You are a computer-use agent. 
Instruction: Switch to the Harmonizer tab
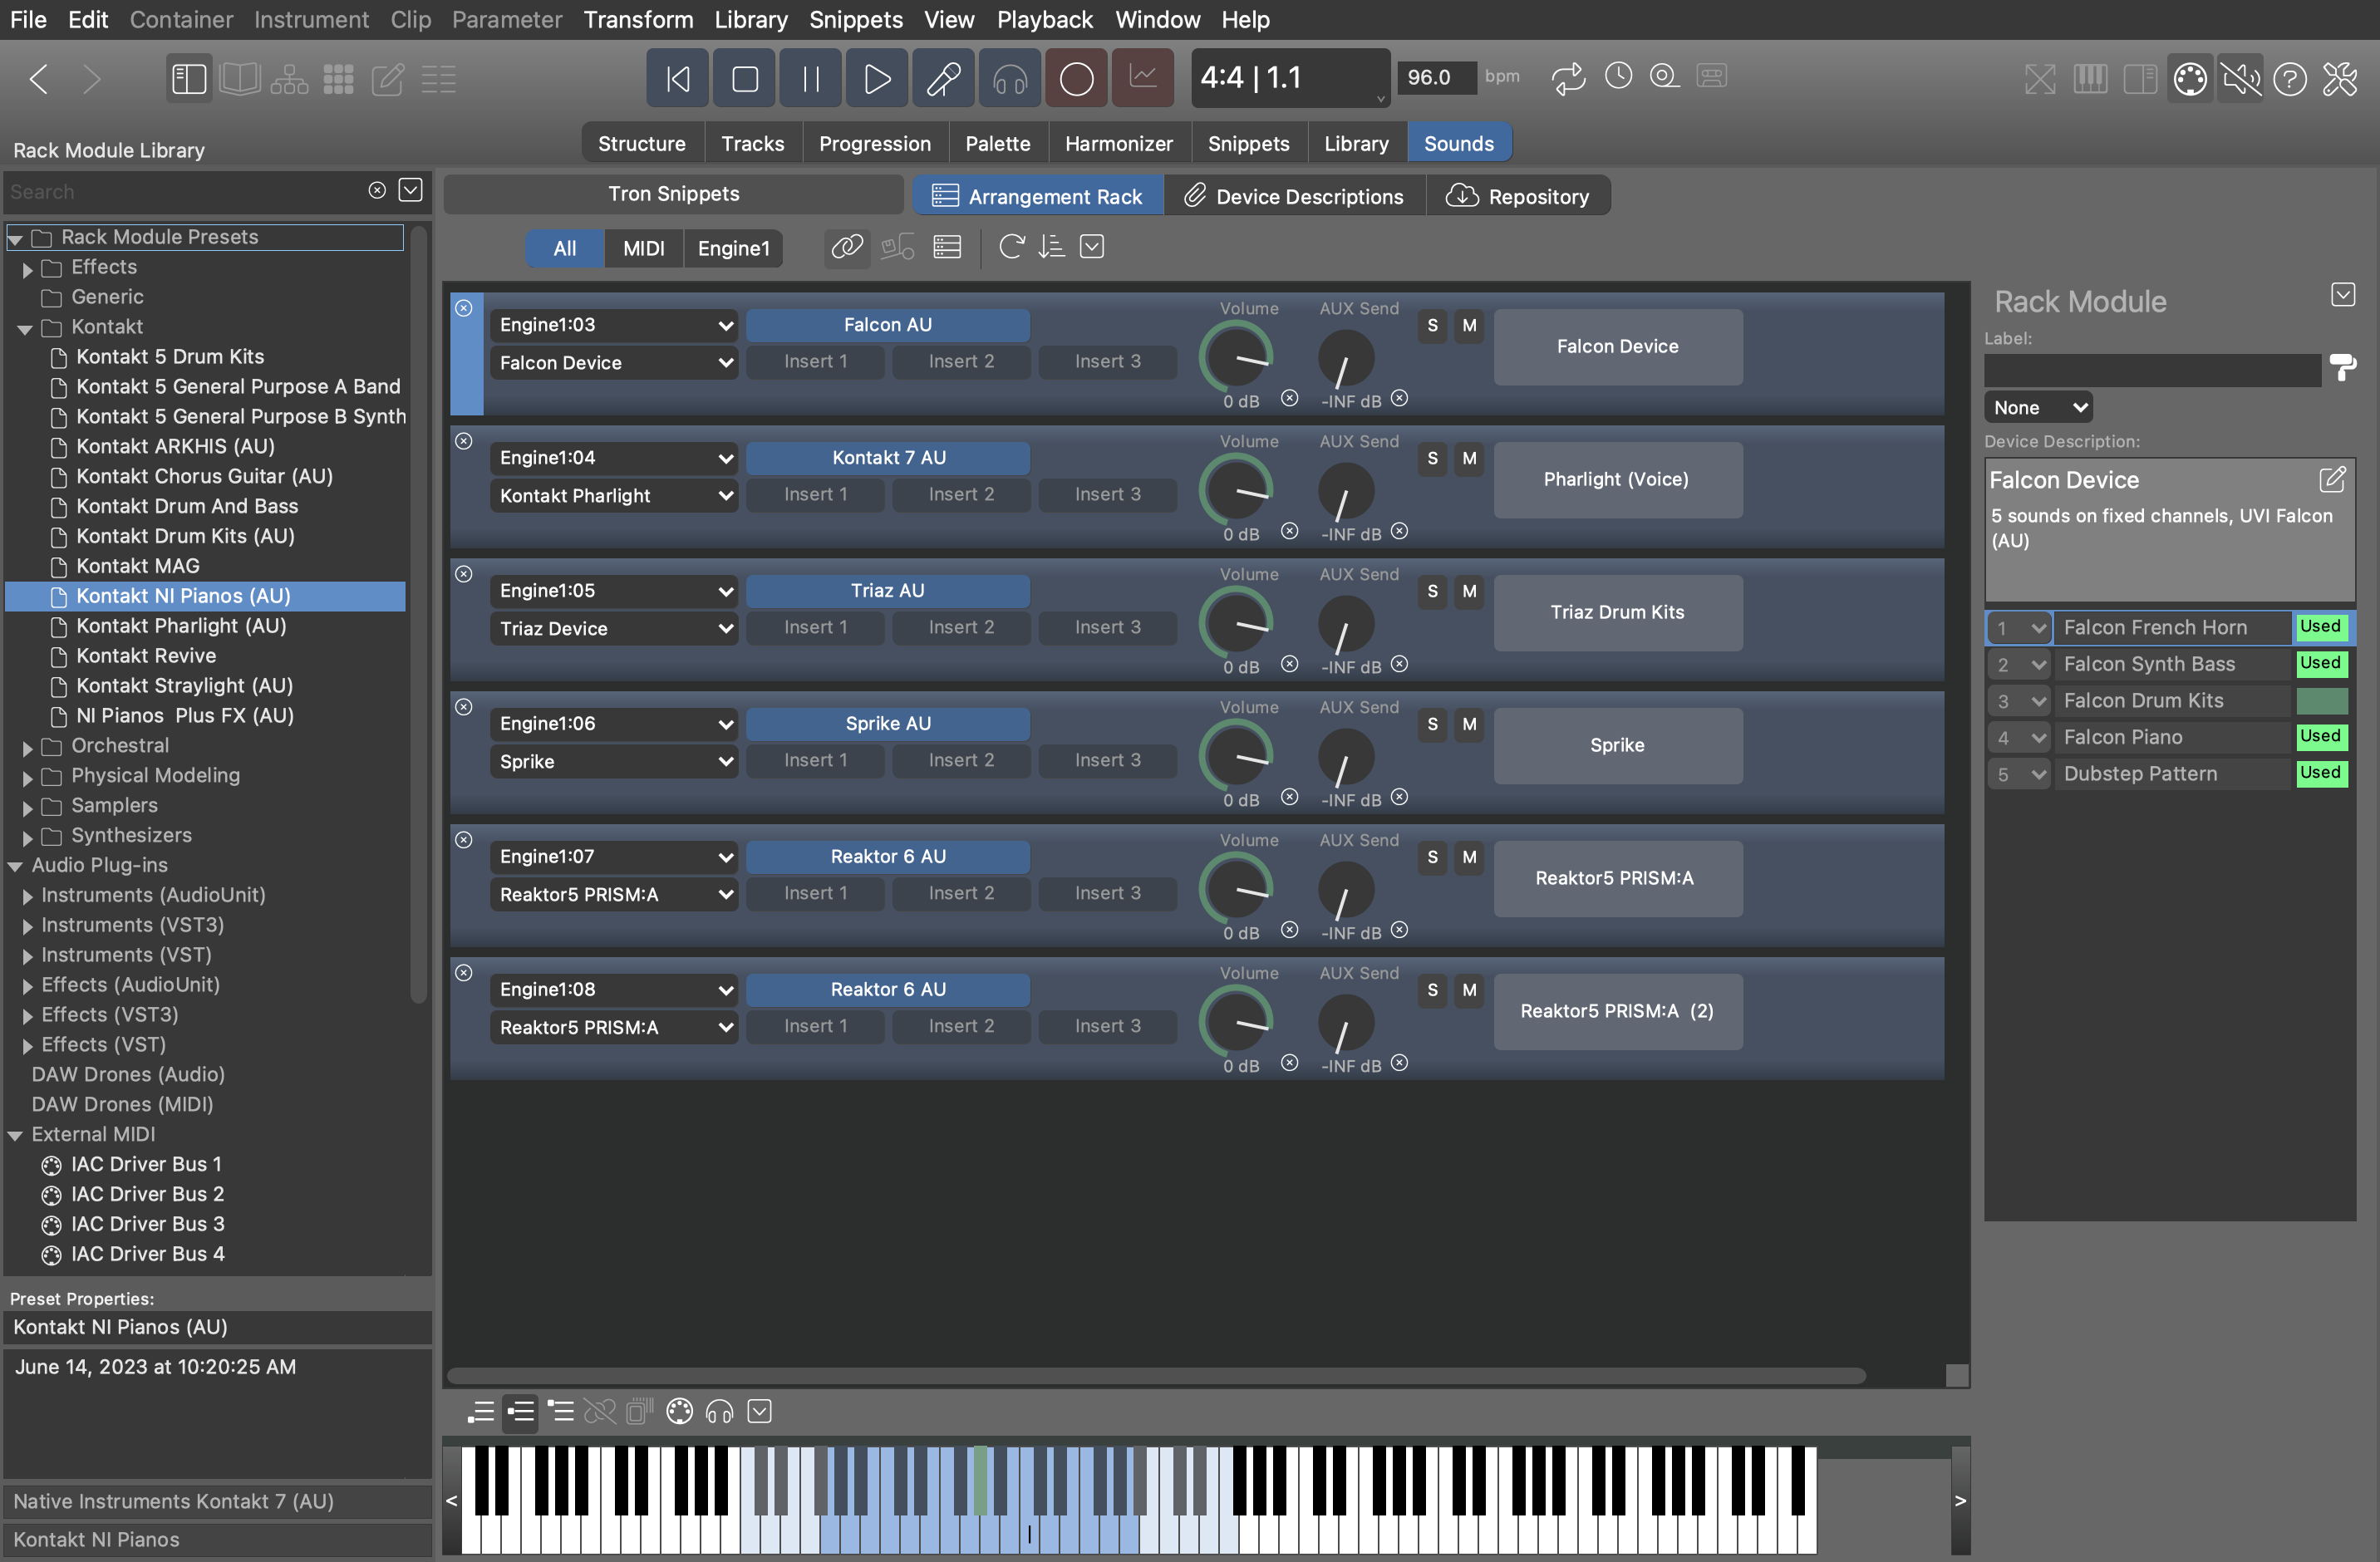[x=1118, y=144]
